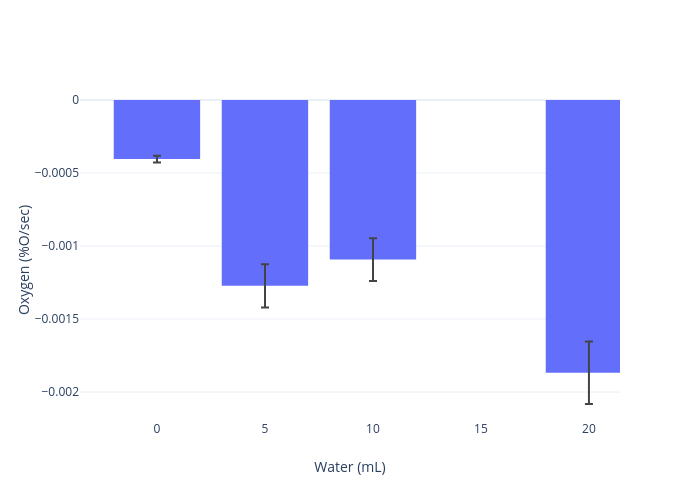This screenshot has height=500, width=700.
Task: Select the error bar on the 10 mL bar
Action: (373, 260)
